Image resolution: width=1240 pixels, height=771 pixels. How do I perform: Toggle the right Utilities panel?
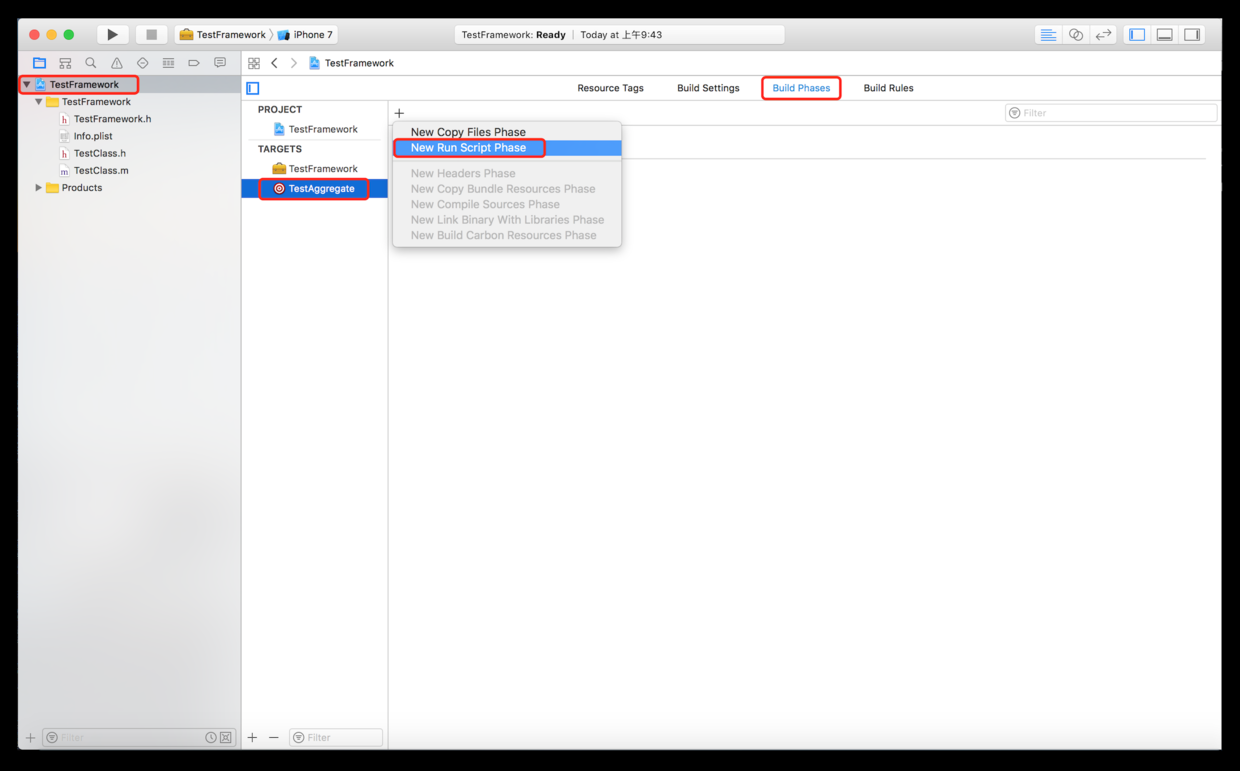coord(1192,35)
